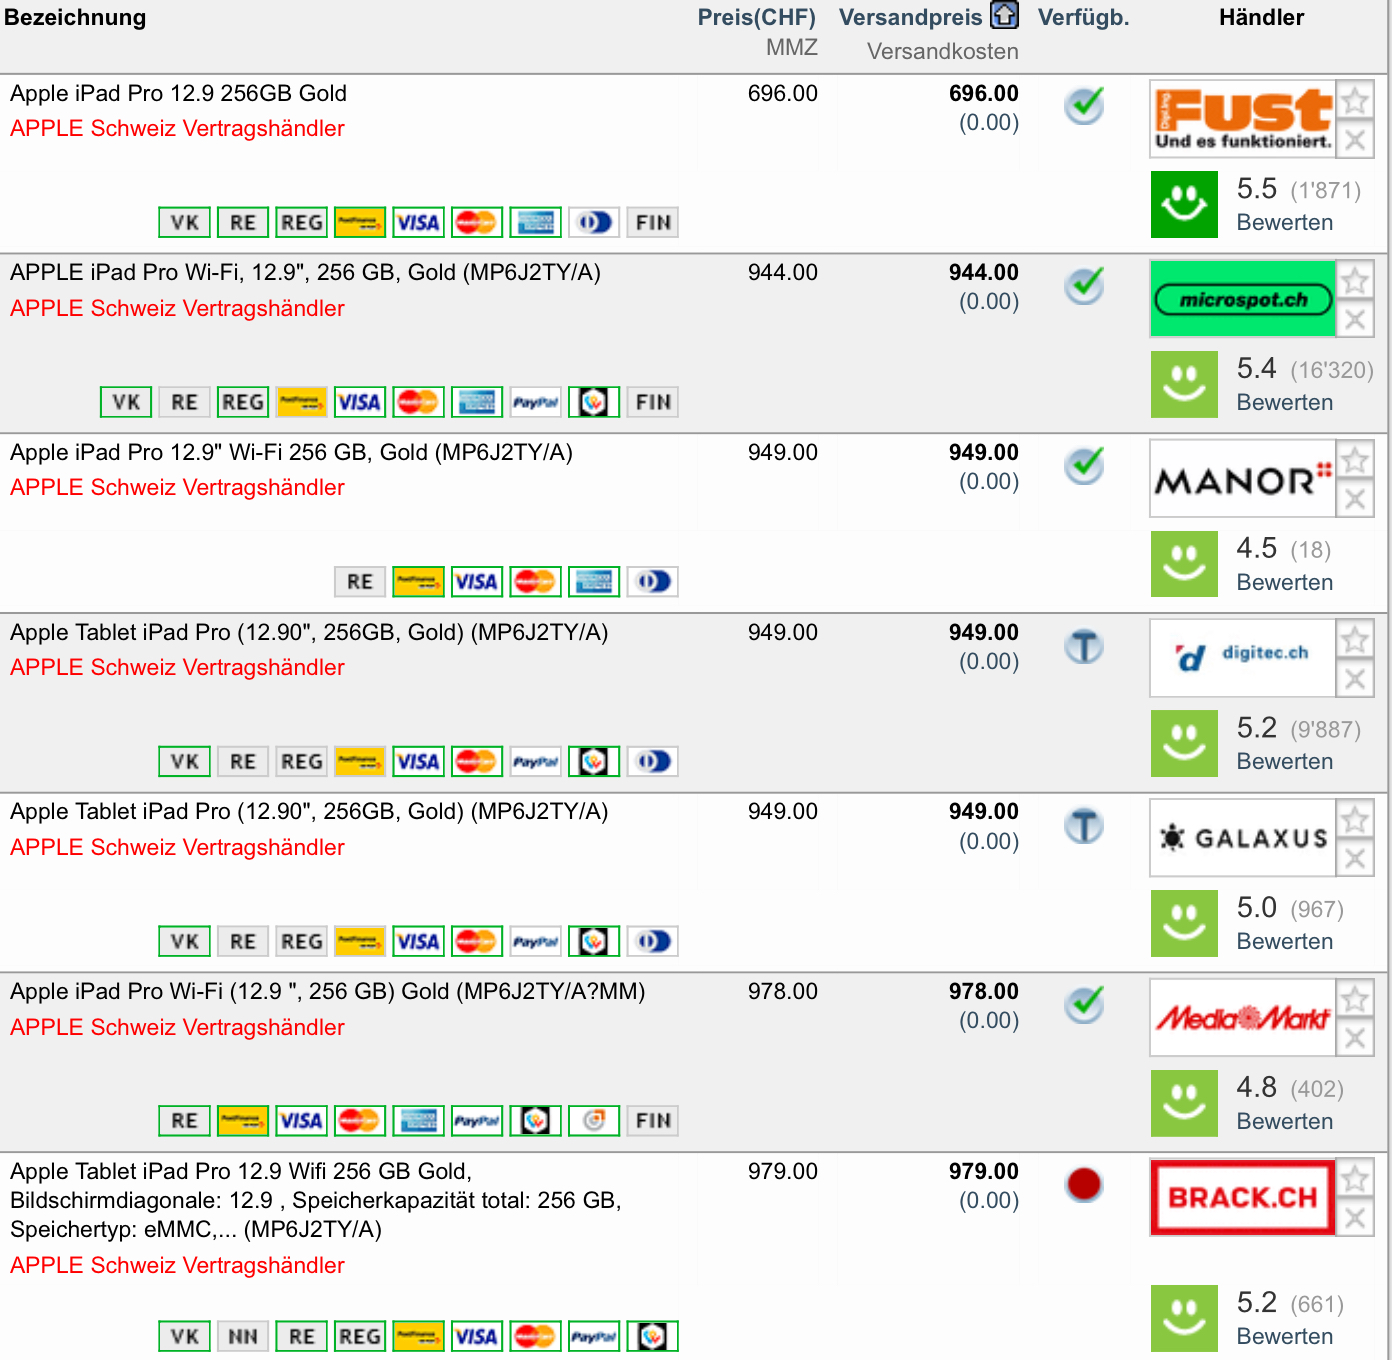This screenshot has width=1392, height=1360.
Task: Click the availability checkmark for microspot.ch offer
Action: pyautogui.click(x=1084, y=285)
